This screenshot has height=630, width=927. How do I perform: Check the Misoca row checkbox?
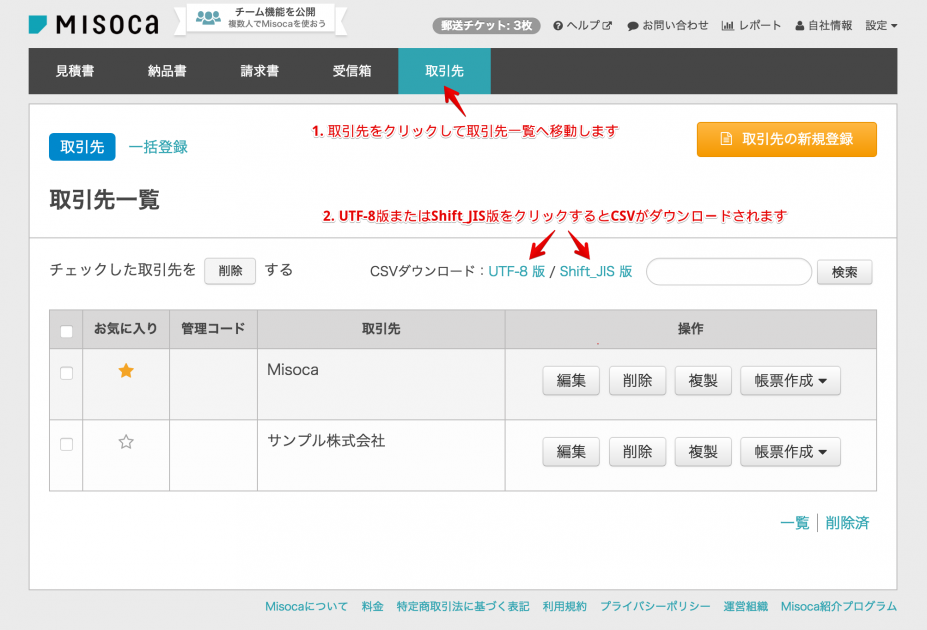pos(66,373)
